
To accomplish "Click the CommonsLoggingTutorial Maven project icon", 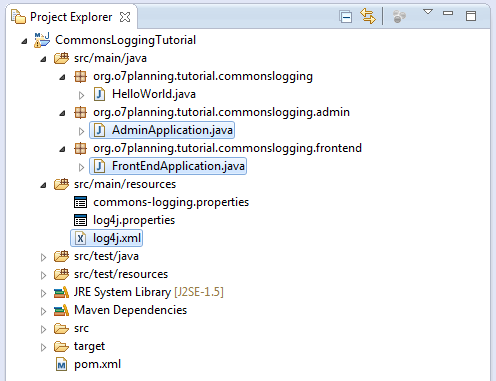I will [42, 40].
